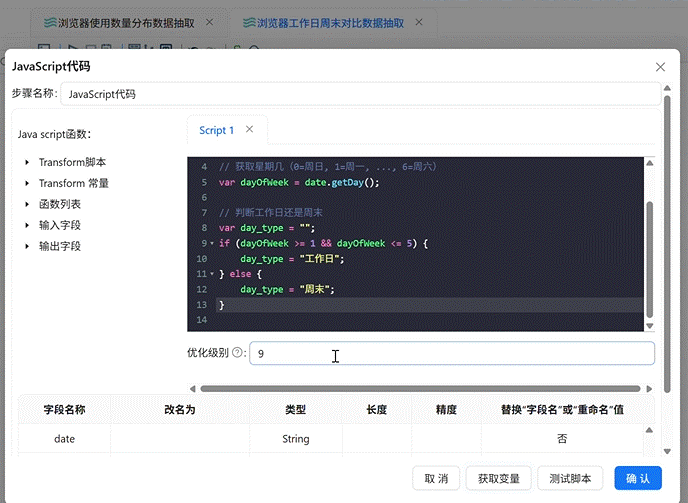Click the 浏览器使用数量分布数据抽取 tab's layers icon
This screenshot has width=688, height=503.
click(50, 23)
